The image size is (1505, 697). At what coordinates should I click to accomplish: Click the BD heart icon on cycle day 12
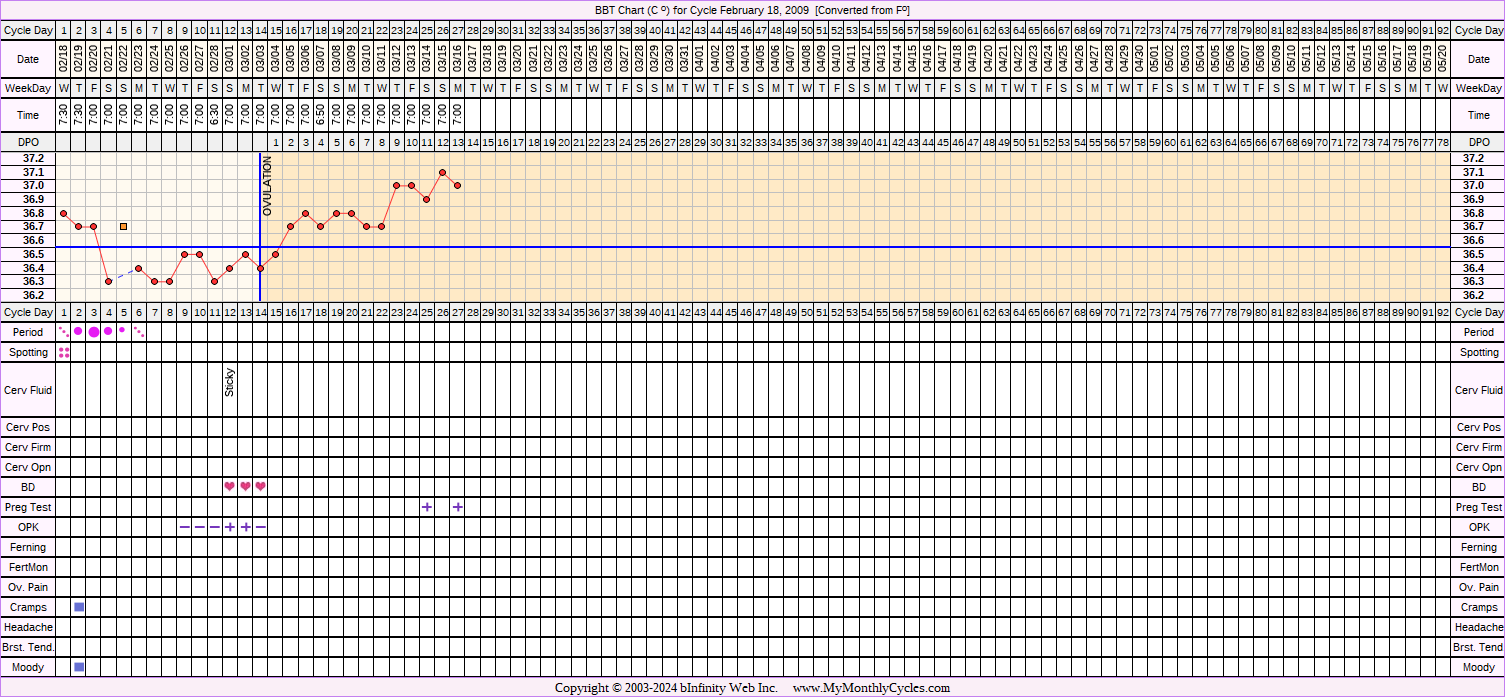tap(230, 487)
